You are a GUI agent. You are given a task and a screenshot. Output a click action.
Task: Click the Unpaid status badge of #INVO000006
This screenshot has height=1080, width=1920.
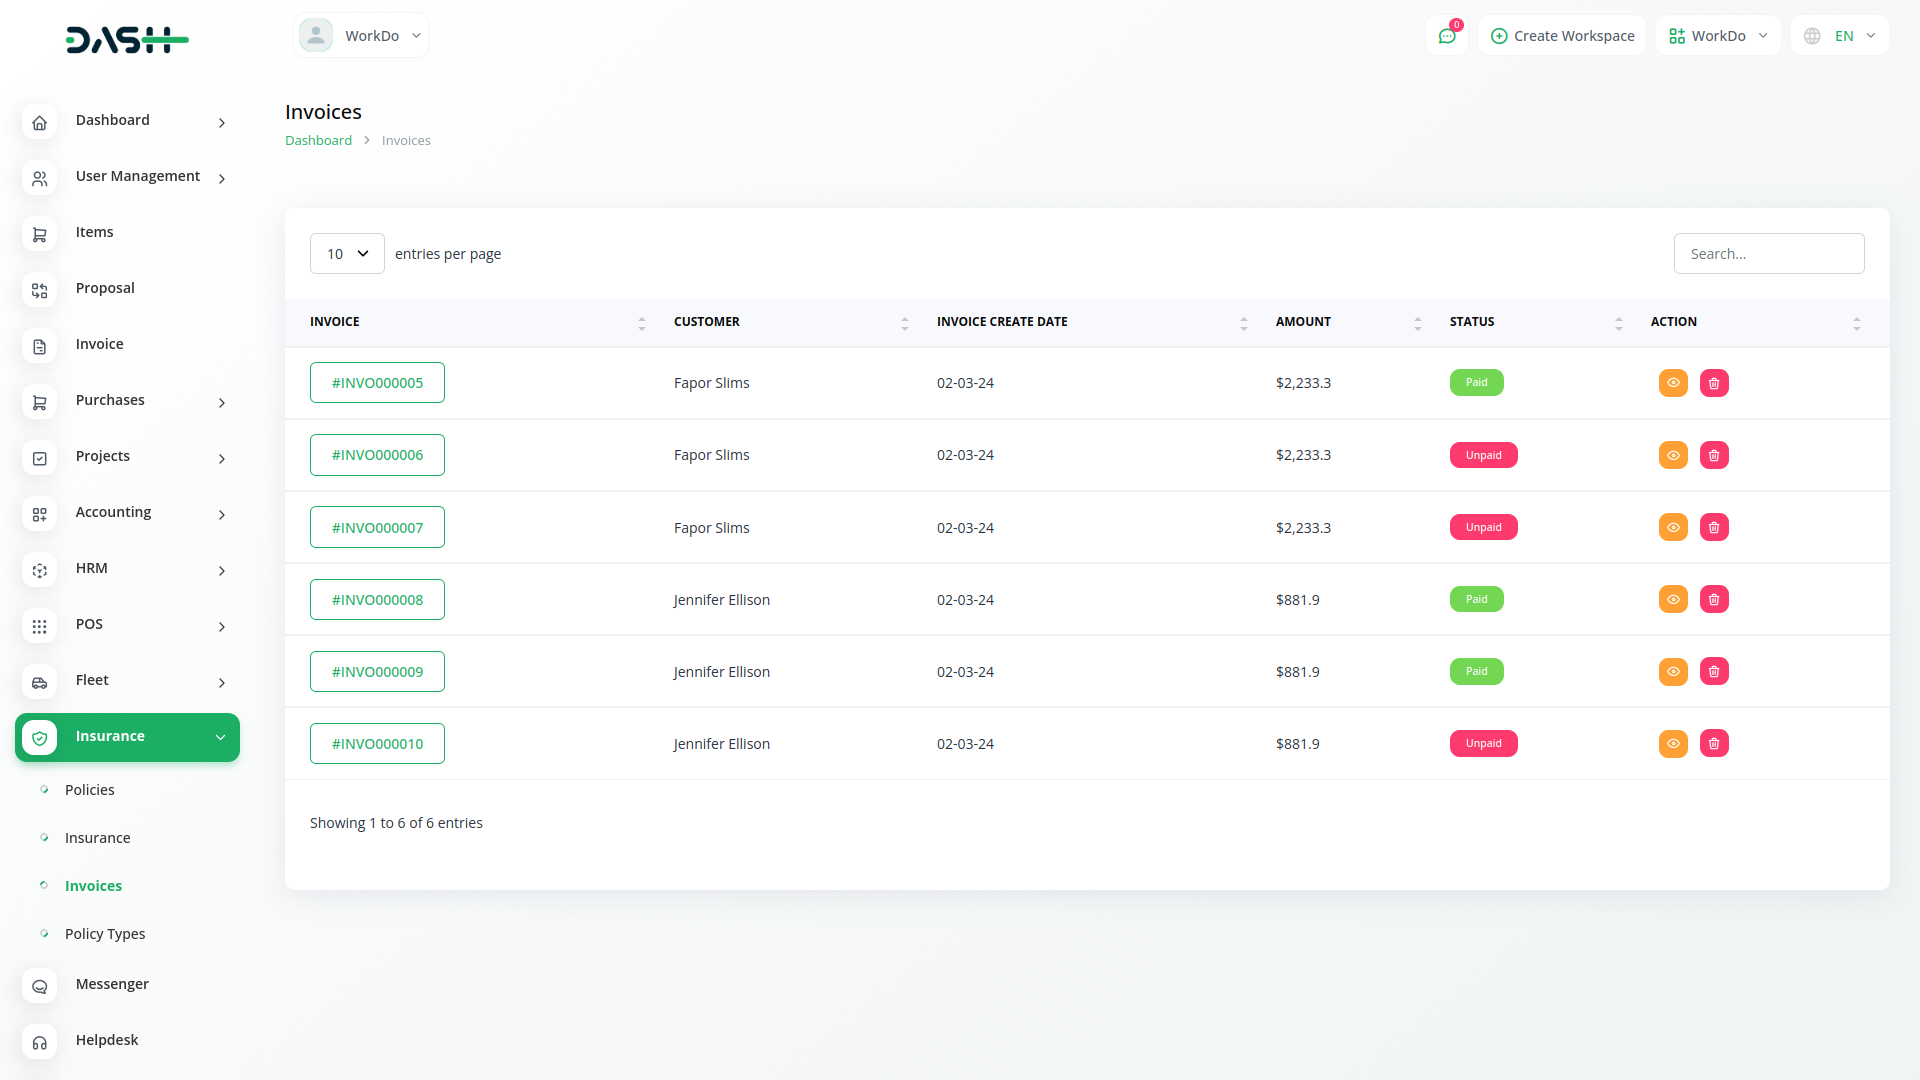coord(1483,455)
